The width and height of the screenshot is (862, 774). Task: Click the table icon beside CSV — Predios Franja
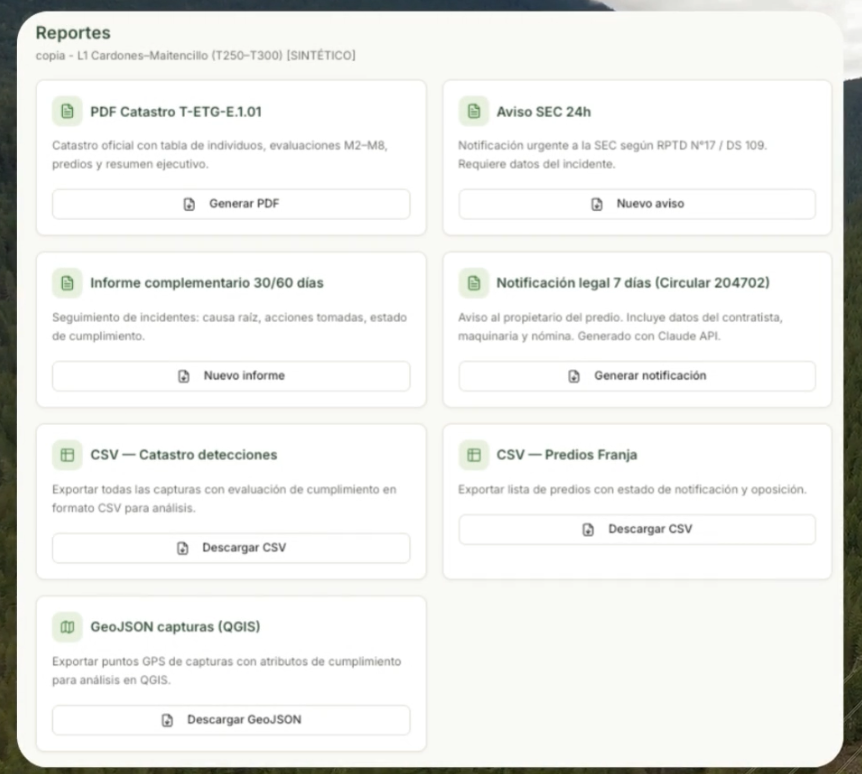point(474,455)
